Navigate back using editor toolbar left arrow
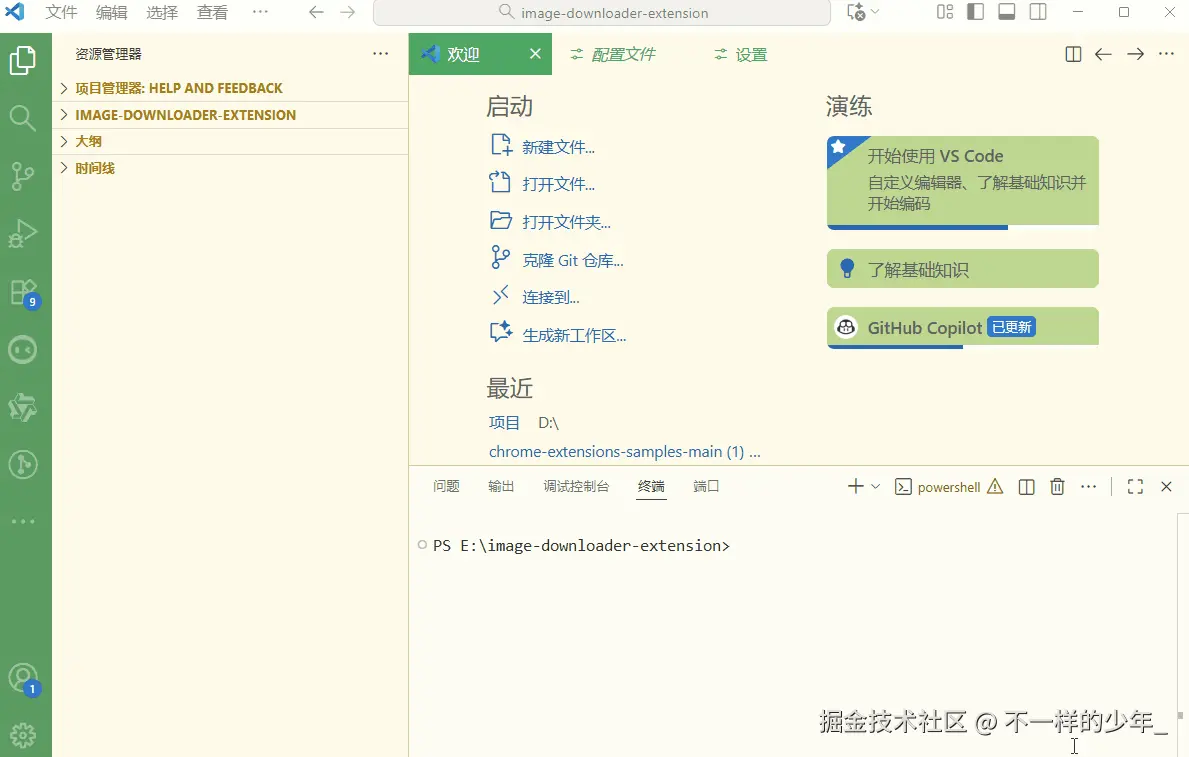Image resolution: width=1189 pixels, height=757 pixels. click(x=1103, y=54)
